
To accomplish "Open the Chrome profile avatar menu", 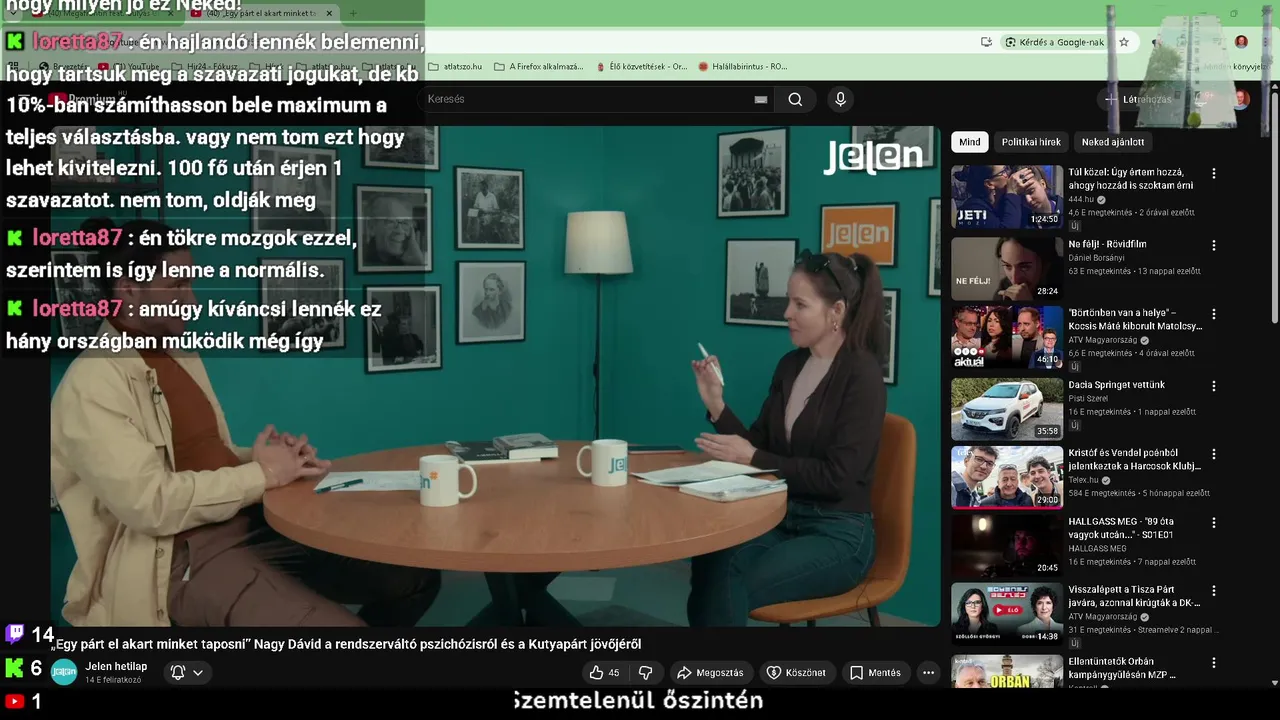I will pyautogui.click(x=1241, y=42).
